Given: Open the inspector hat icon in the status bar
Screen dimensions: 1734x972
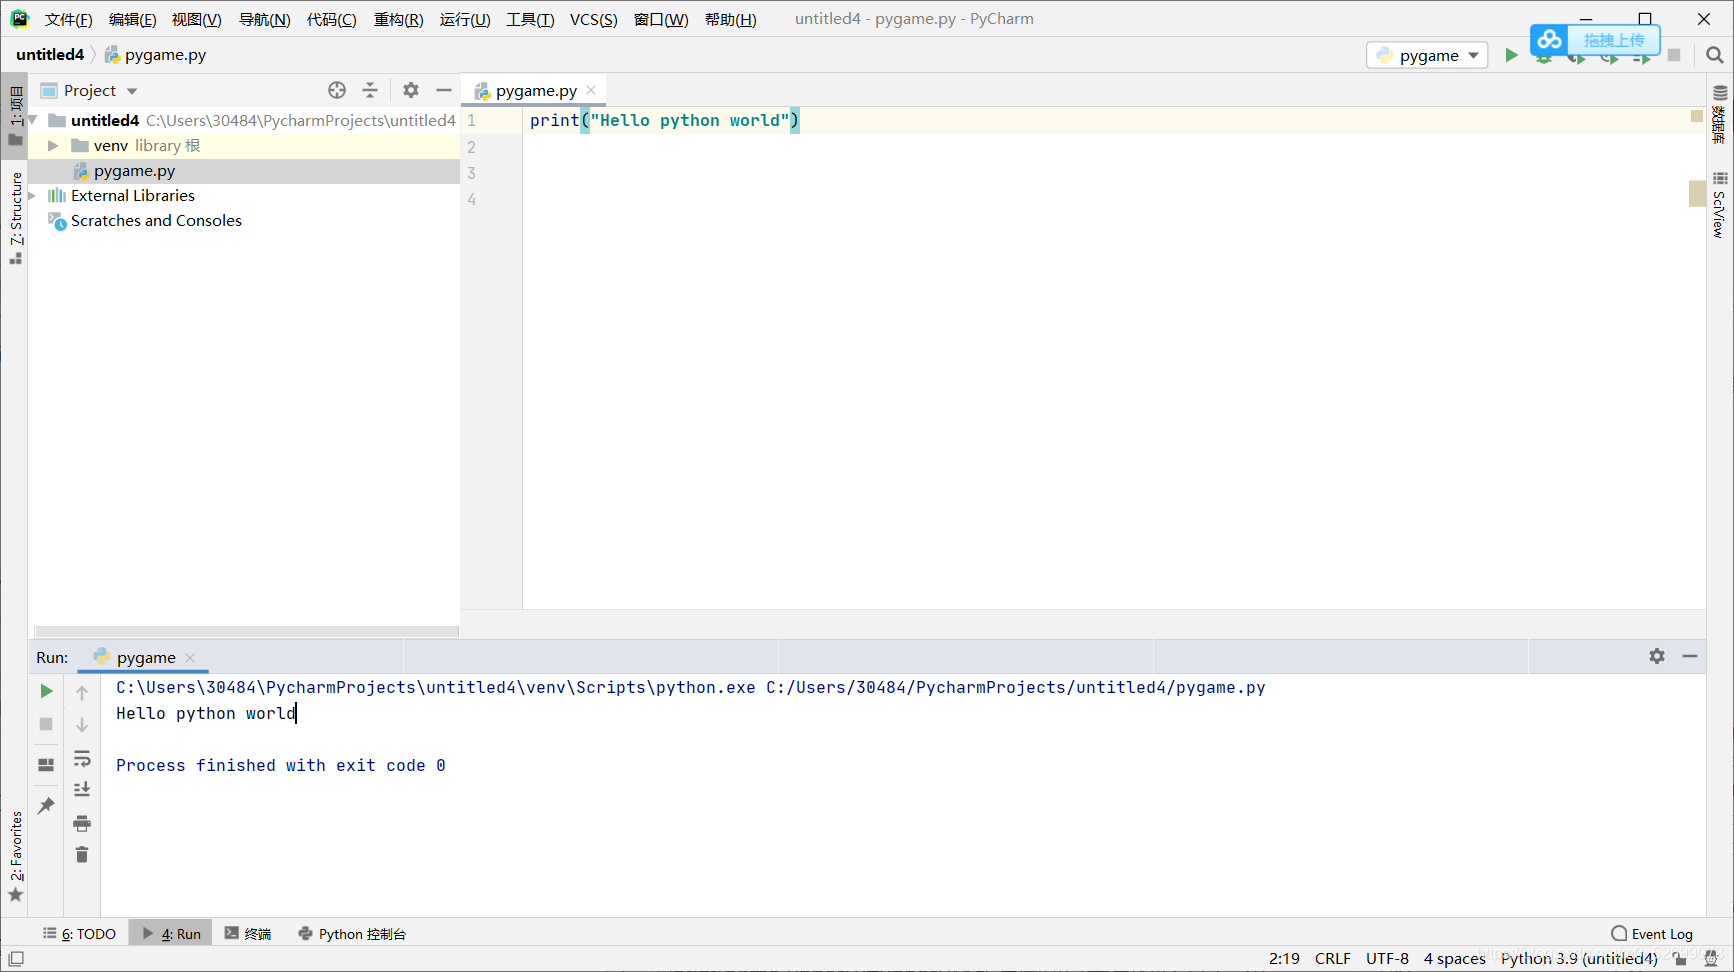Looking at the screenshot, I should click(x=1711, y=959).
